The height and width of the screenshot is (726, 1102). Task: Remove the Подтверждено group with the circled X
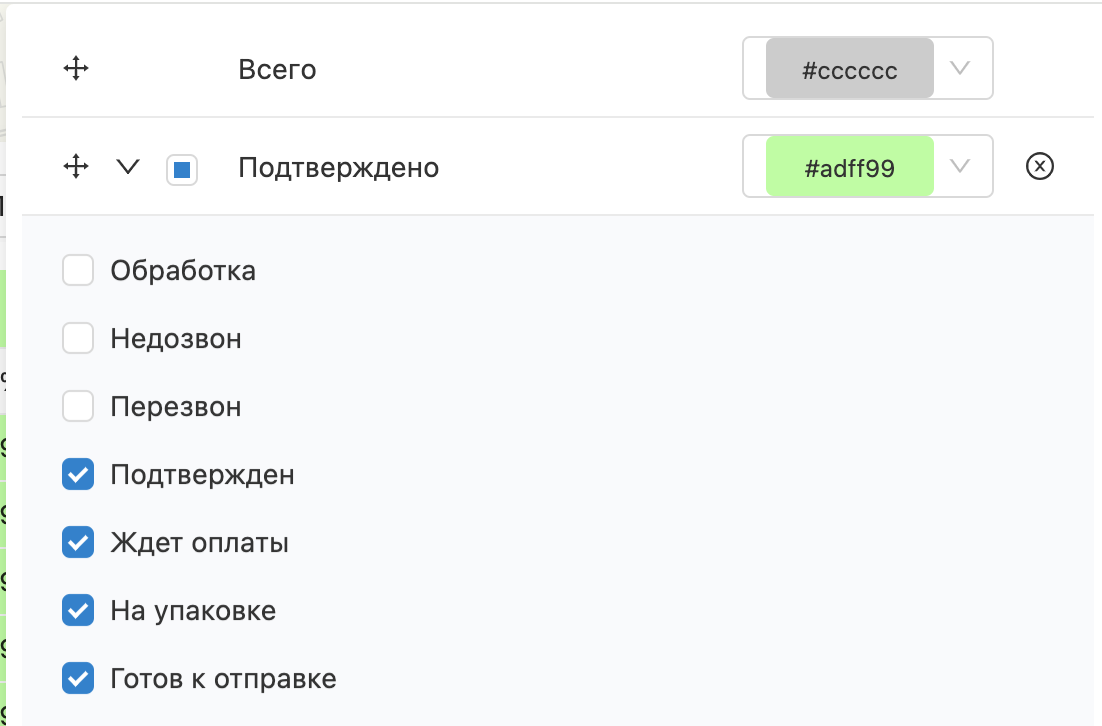pyautogui.click(x=1039, y=167)
